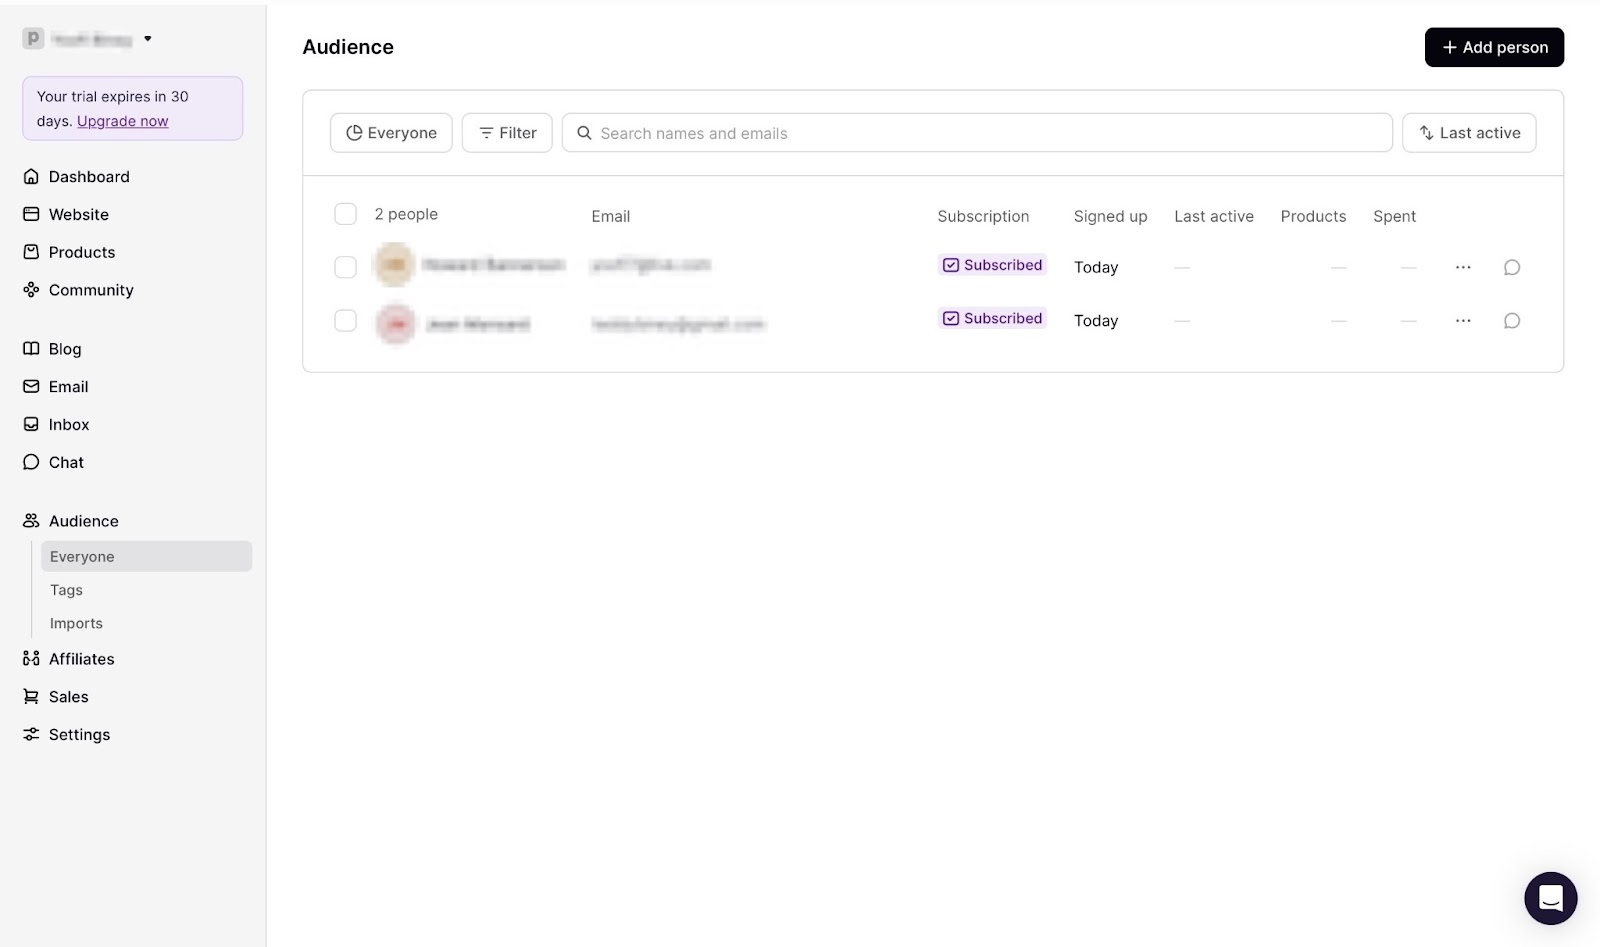This screenshot has height=947, width=1600.
Task: Focus the search names and emails field
Action: [977, 133]
